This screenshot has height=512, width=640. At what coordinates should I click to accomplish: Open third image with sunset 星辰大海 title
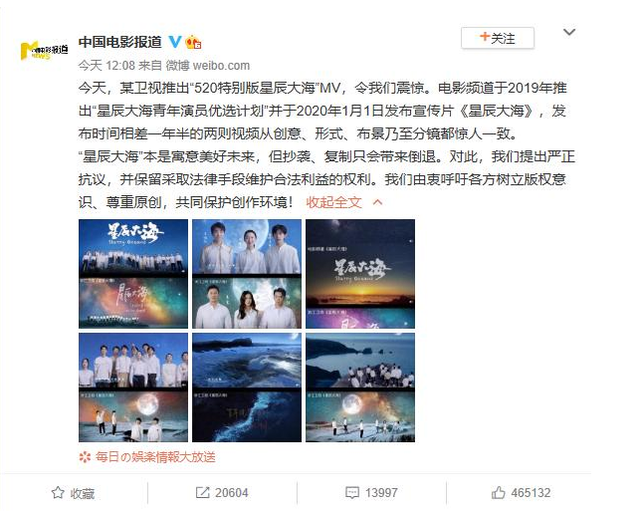(360, 274)
